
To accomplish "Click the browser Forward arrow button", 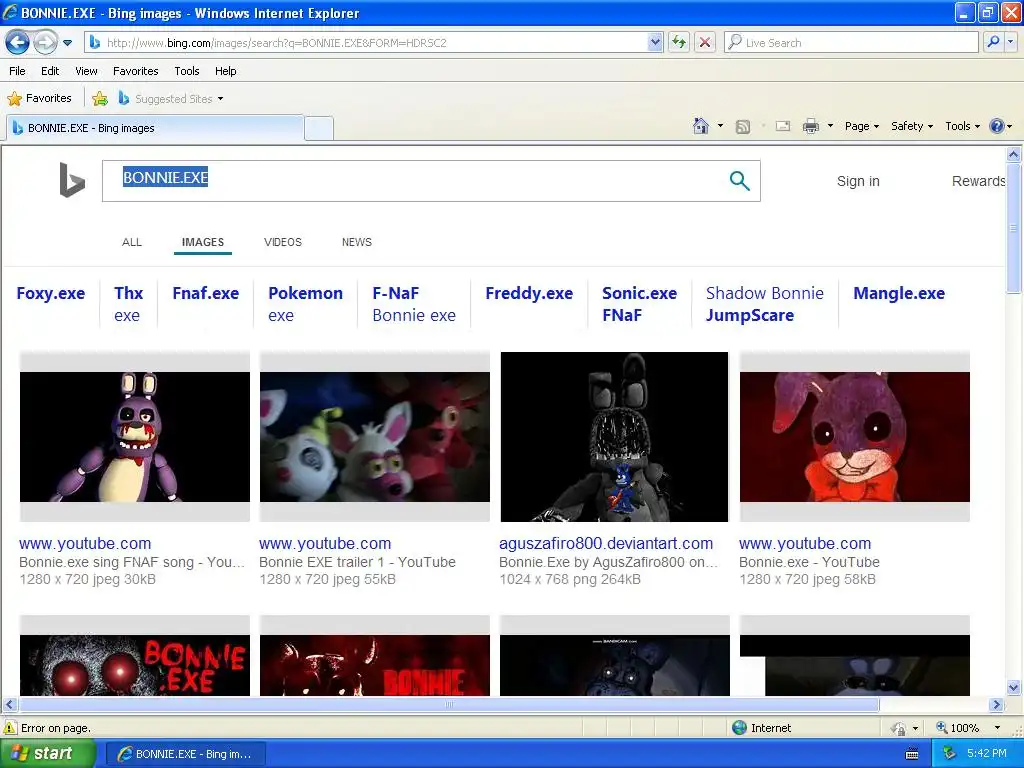I will [x=44, y=43].
